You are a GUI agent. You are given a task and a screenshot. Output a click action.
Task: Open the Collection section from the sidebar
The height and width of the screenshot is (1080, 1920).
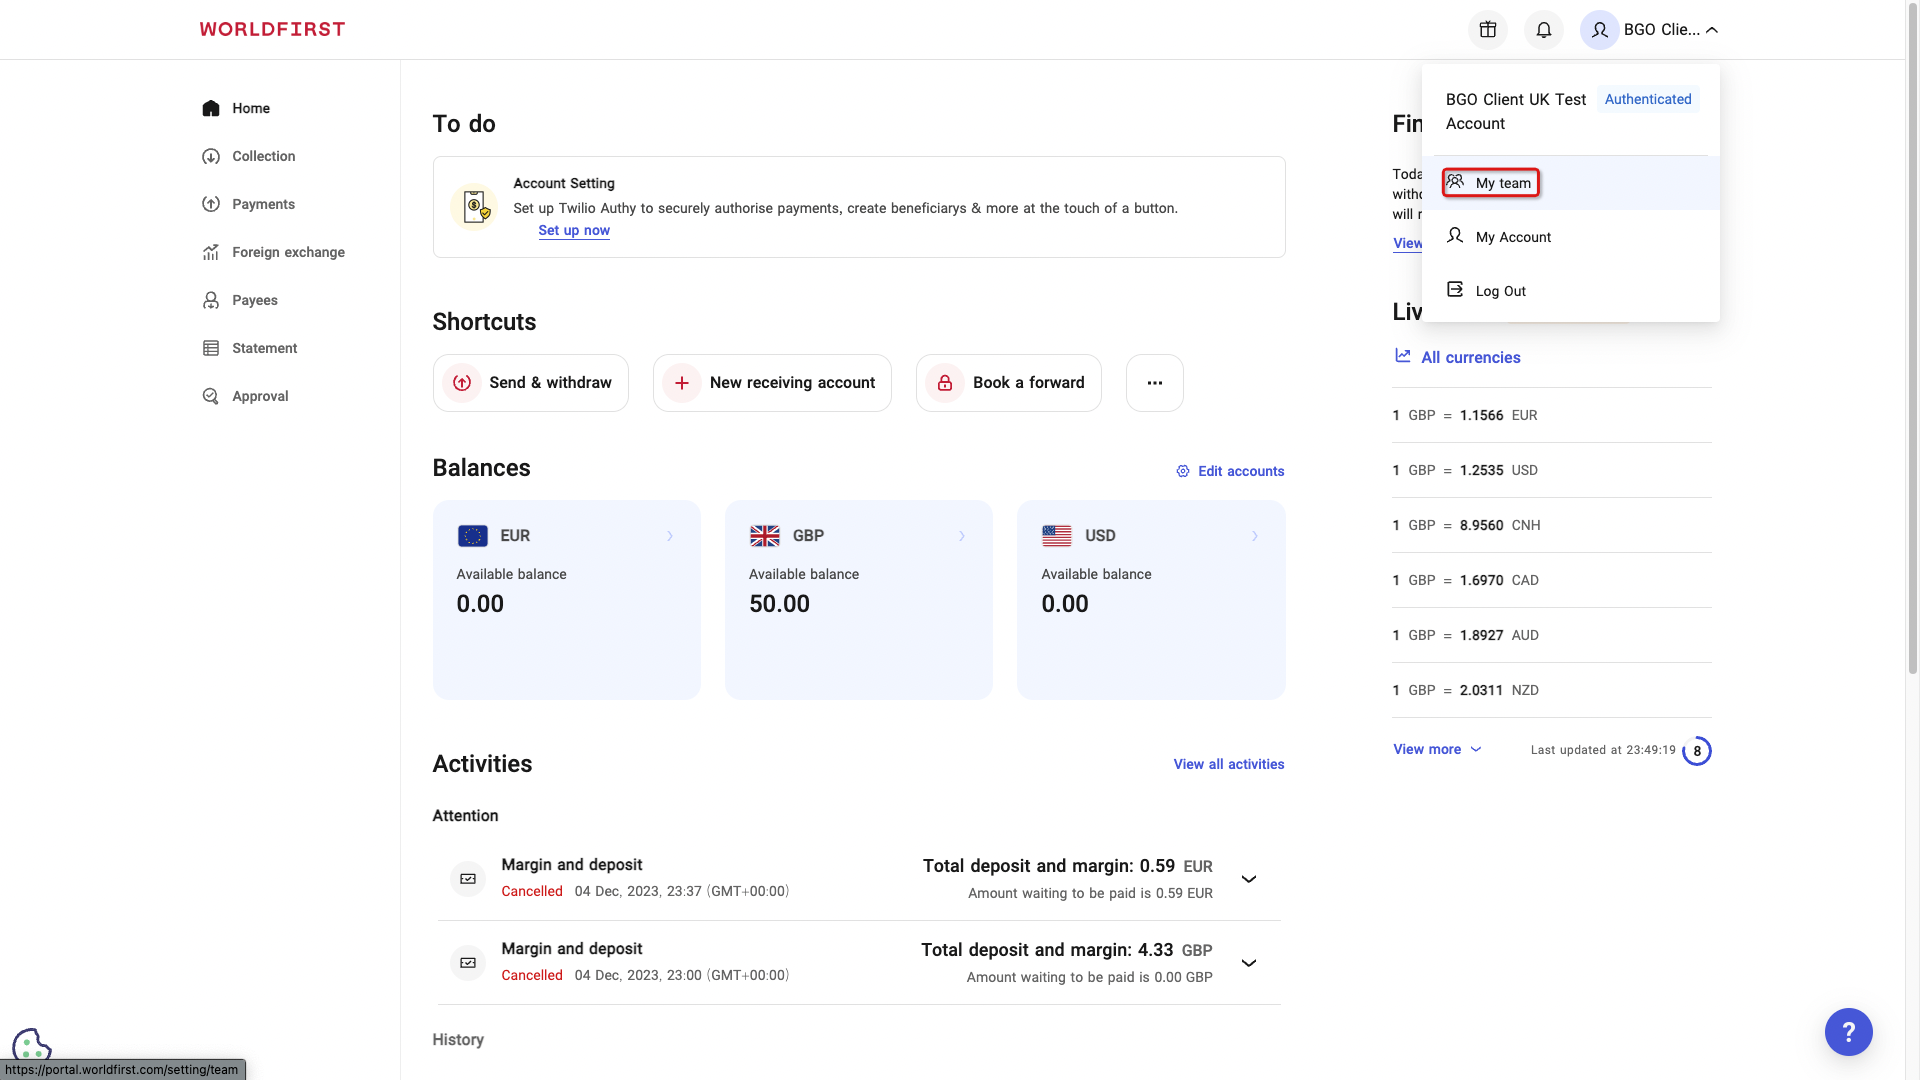(x=262, y=156)
